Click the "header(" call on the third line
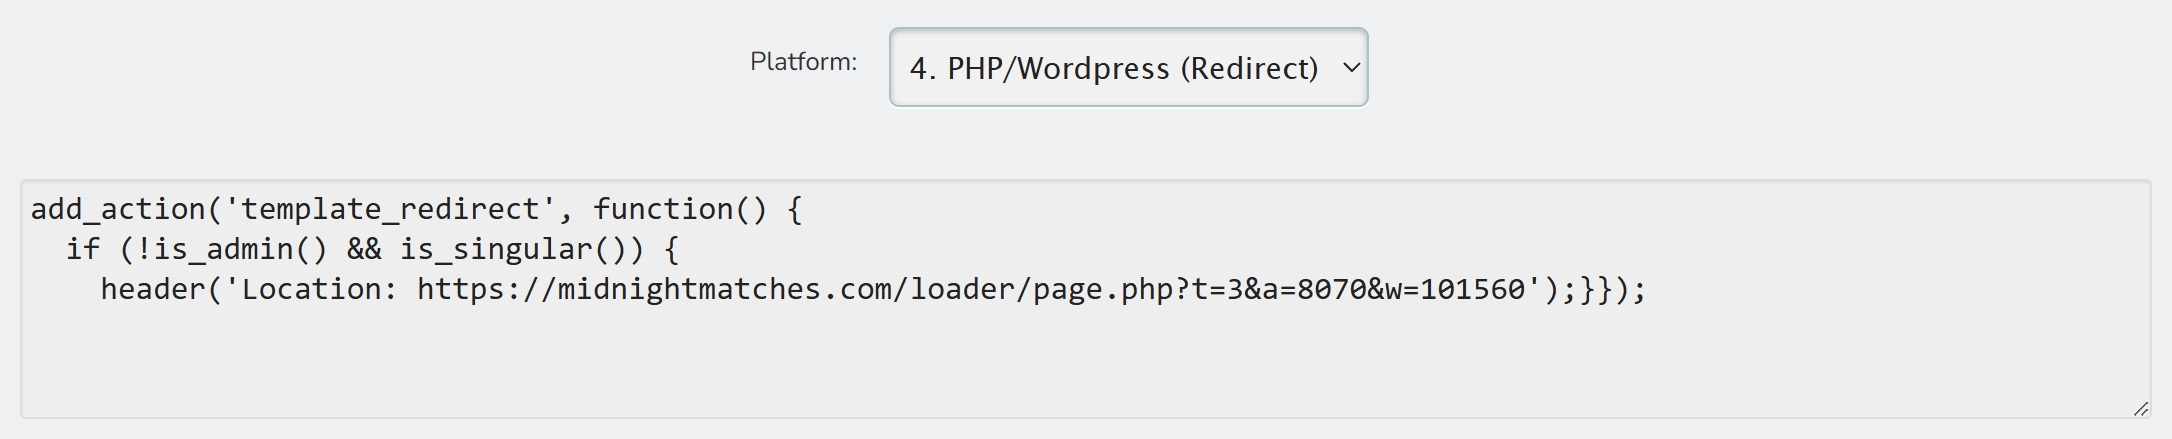This screenshot has width=2172, height=439. pyautogui.click(x=162, y=289)
